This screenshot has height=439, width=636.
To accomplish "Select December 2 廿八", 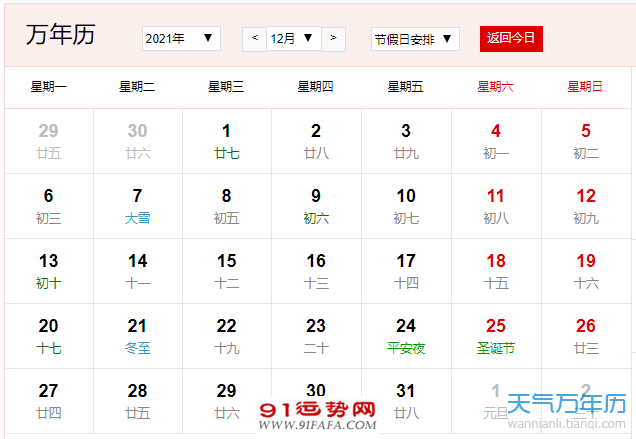I will 316,141.
